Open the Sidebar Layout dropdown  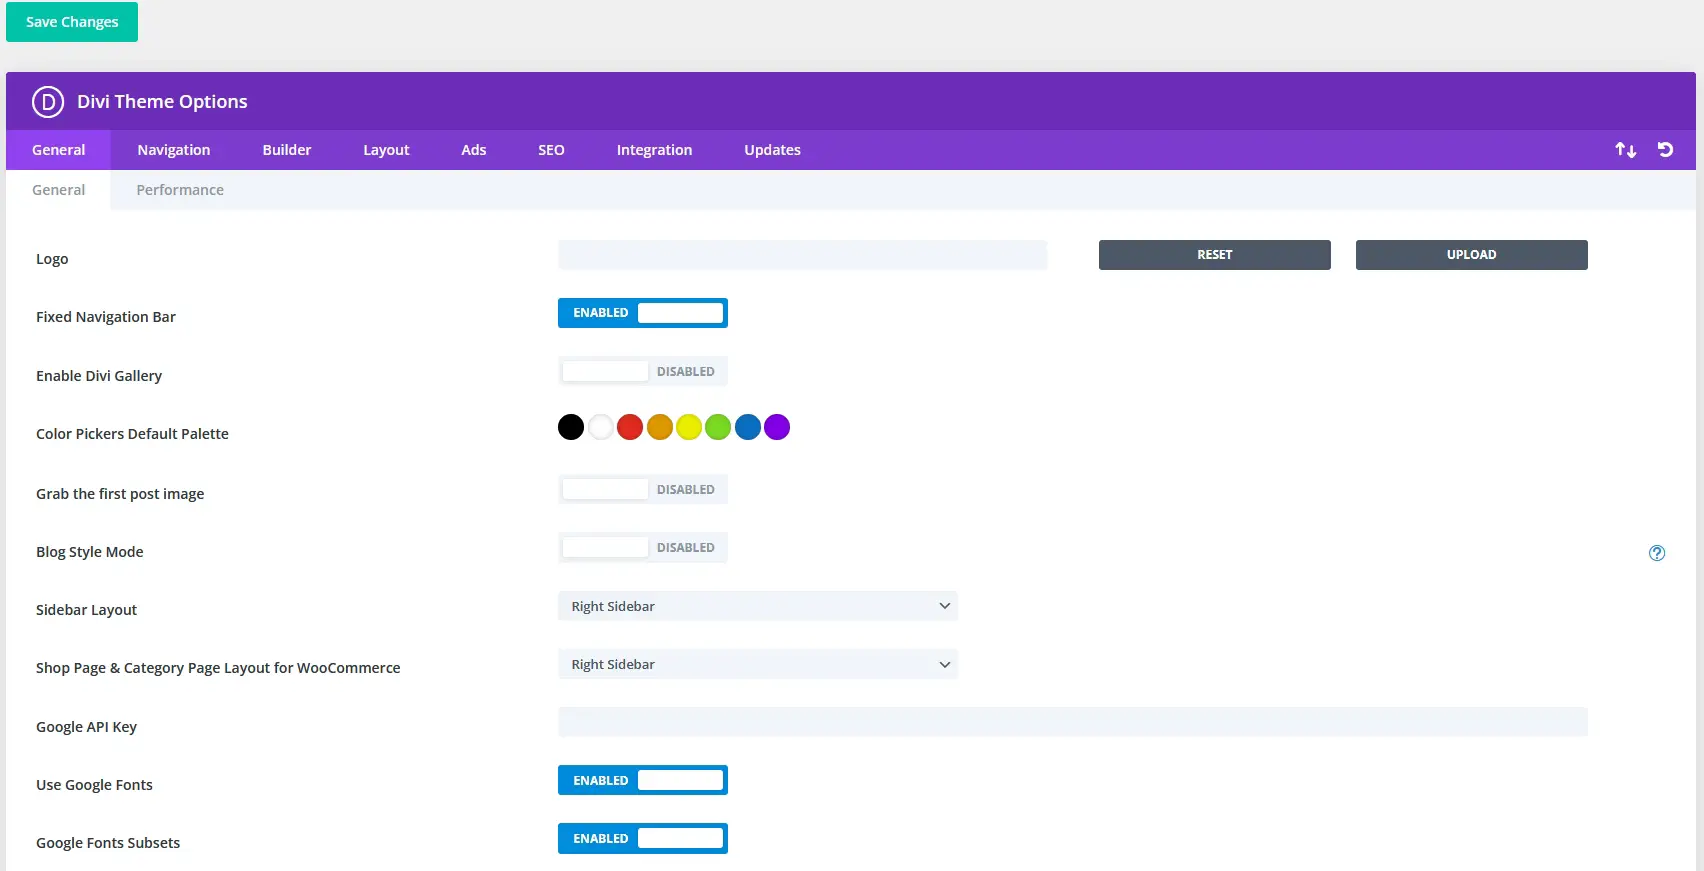pos(758,606)
